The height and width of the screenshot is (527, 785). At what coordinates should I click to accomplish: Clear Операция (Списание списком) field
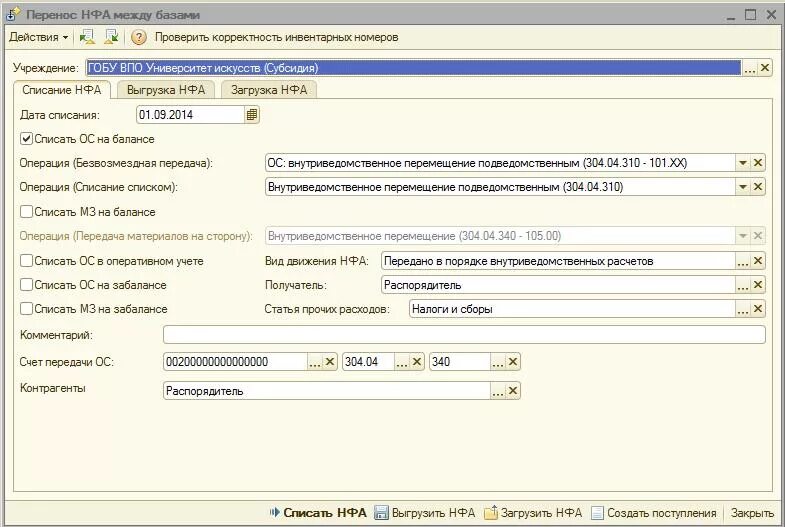coord(758,187)
